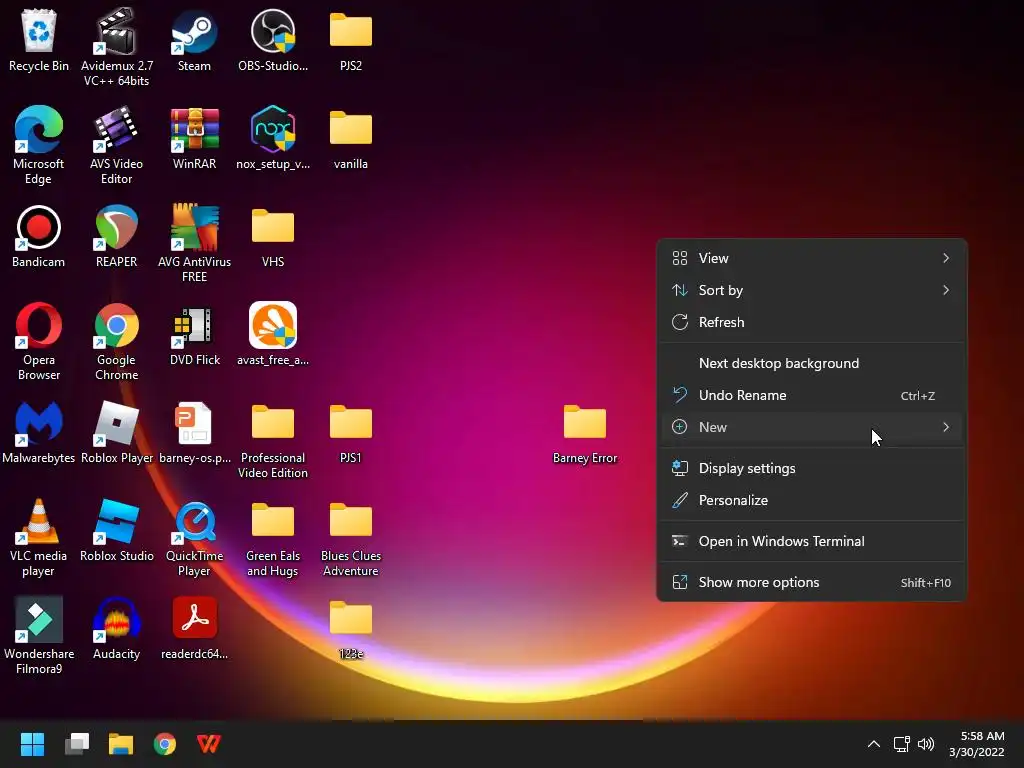Open the network status tray icon

tap(902, 744)
